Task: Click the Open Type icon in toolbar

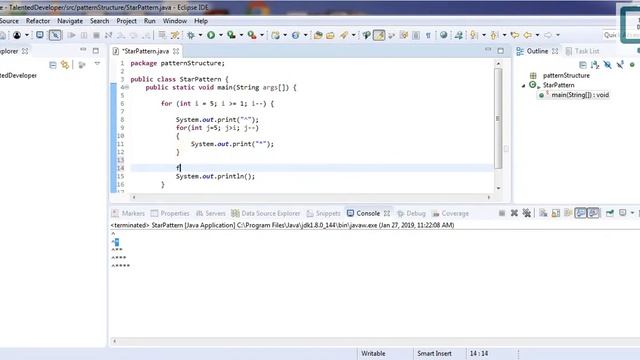Action: pyautogui.click(x=318, y=36)
